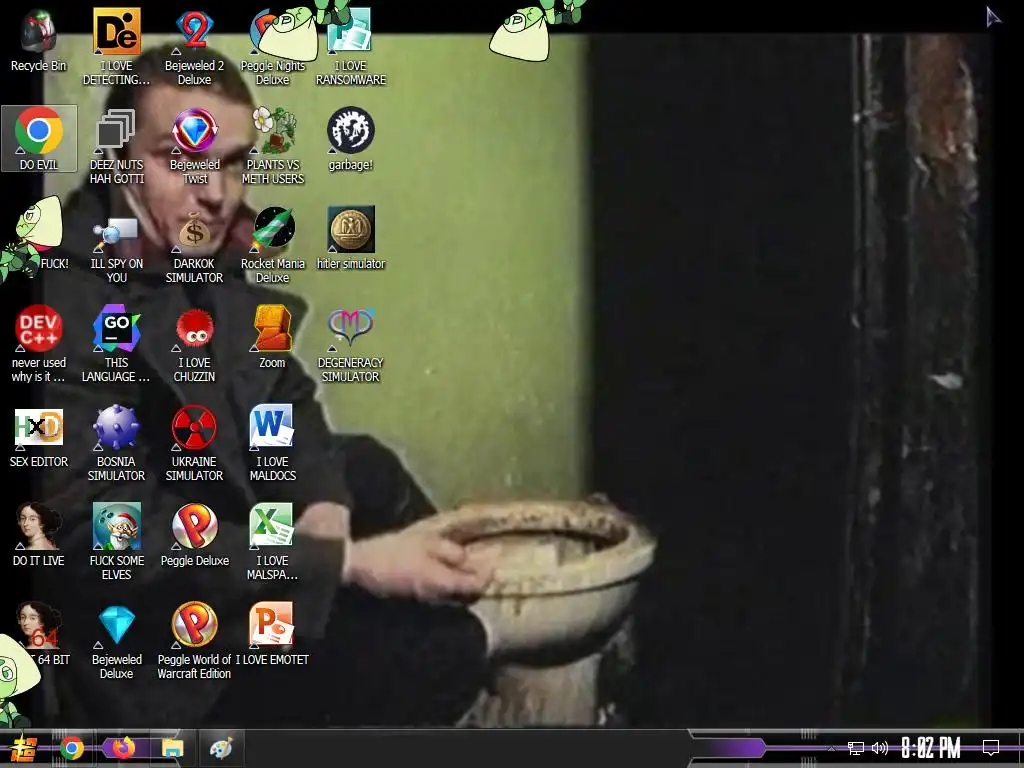1024x768 pixels.
Task: Open the Dev C++ never used shortcut
Action: click(x=39, y=344)
